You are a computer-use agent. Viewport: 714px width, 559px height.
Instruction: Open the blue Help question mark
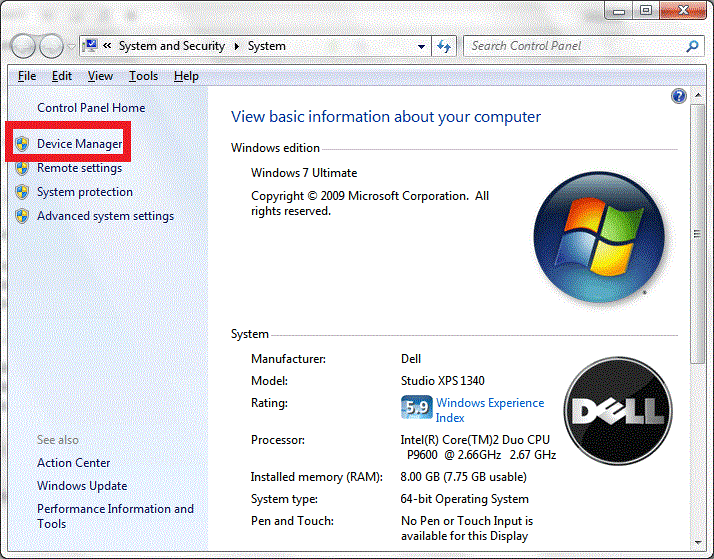tap(678, 96)
